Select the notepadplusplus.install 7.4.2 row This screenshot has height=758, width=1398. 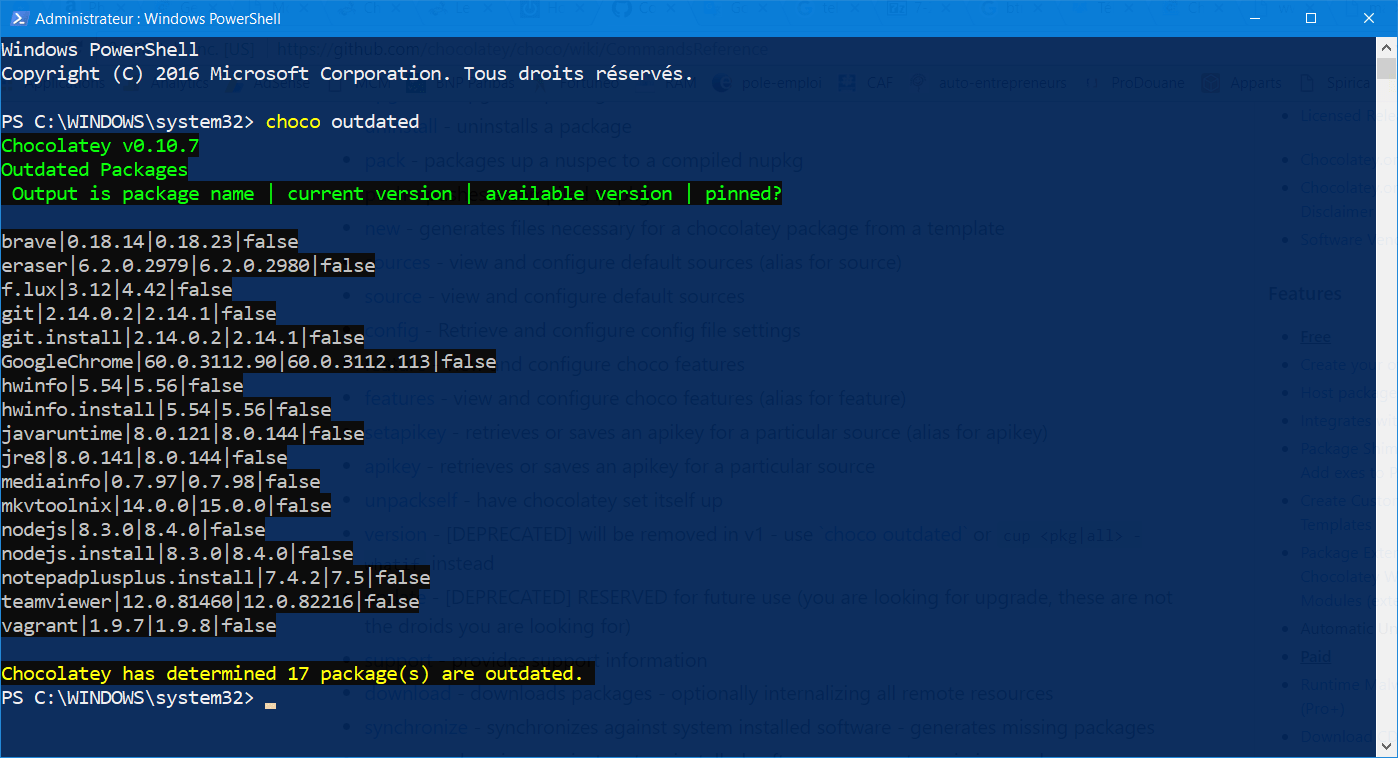point(216,578)
